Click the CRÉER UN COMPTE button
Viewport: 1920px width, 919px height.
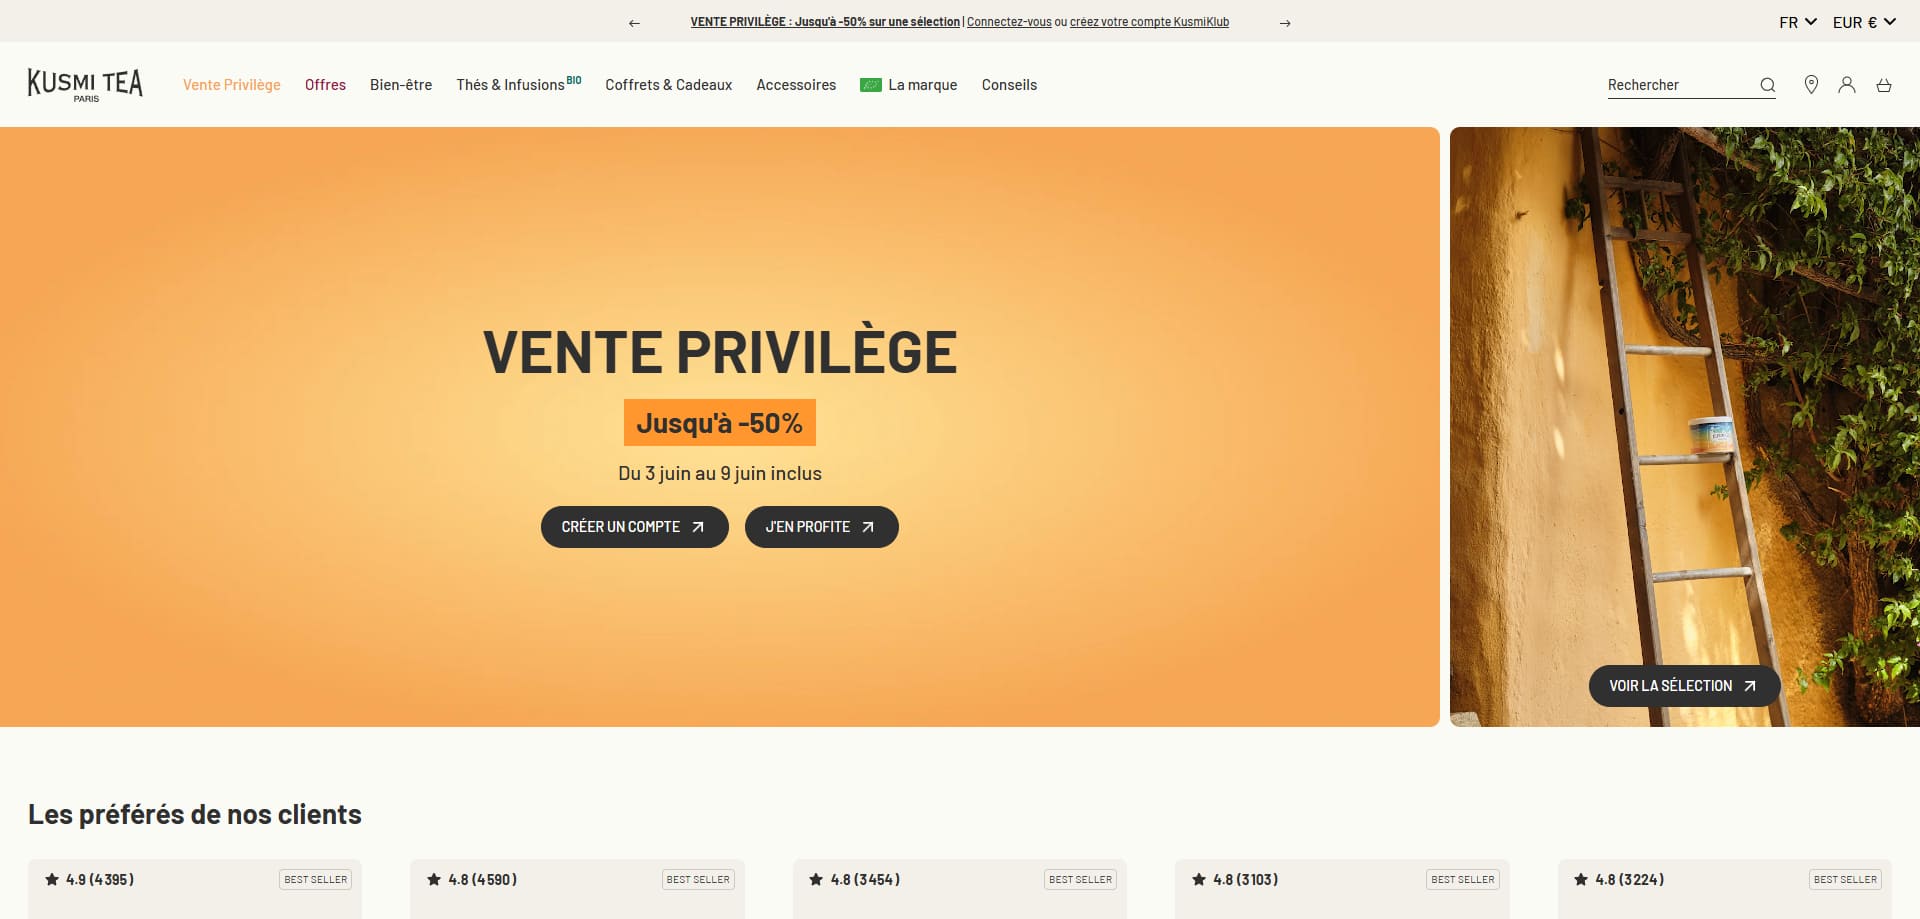[635, 527]
